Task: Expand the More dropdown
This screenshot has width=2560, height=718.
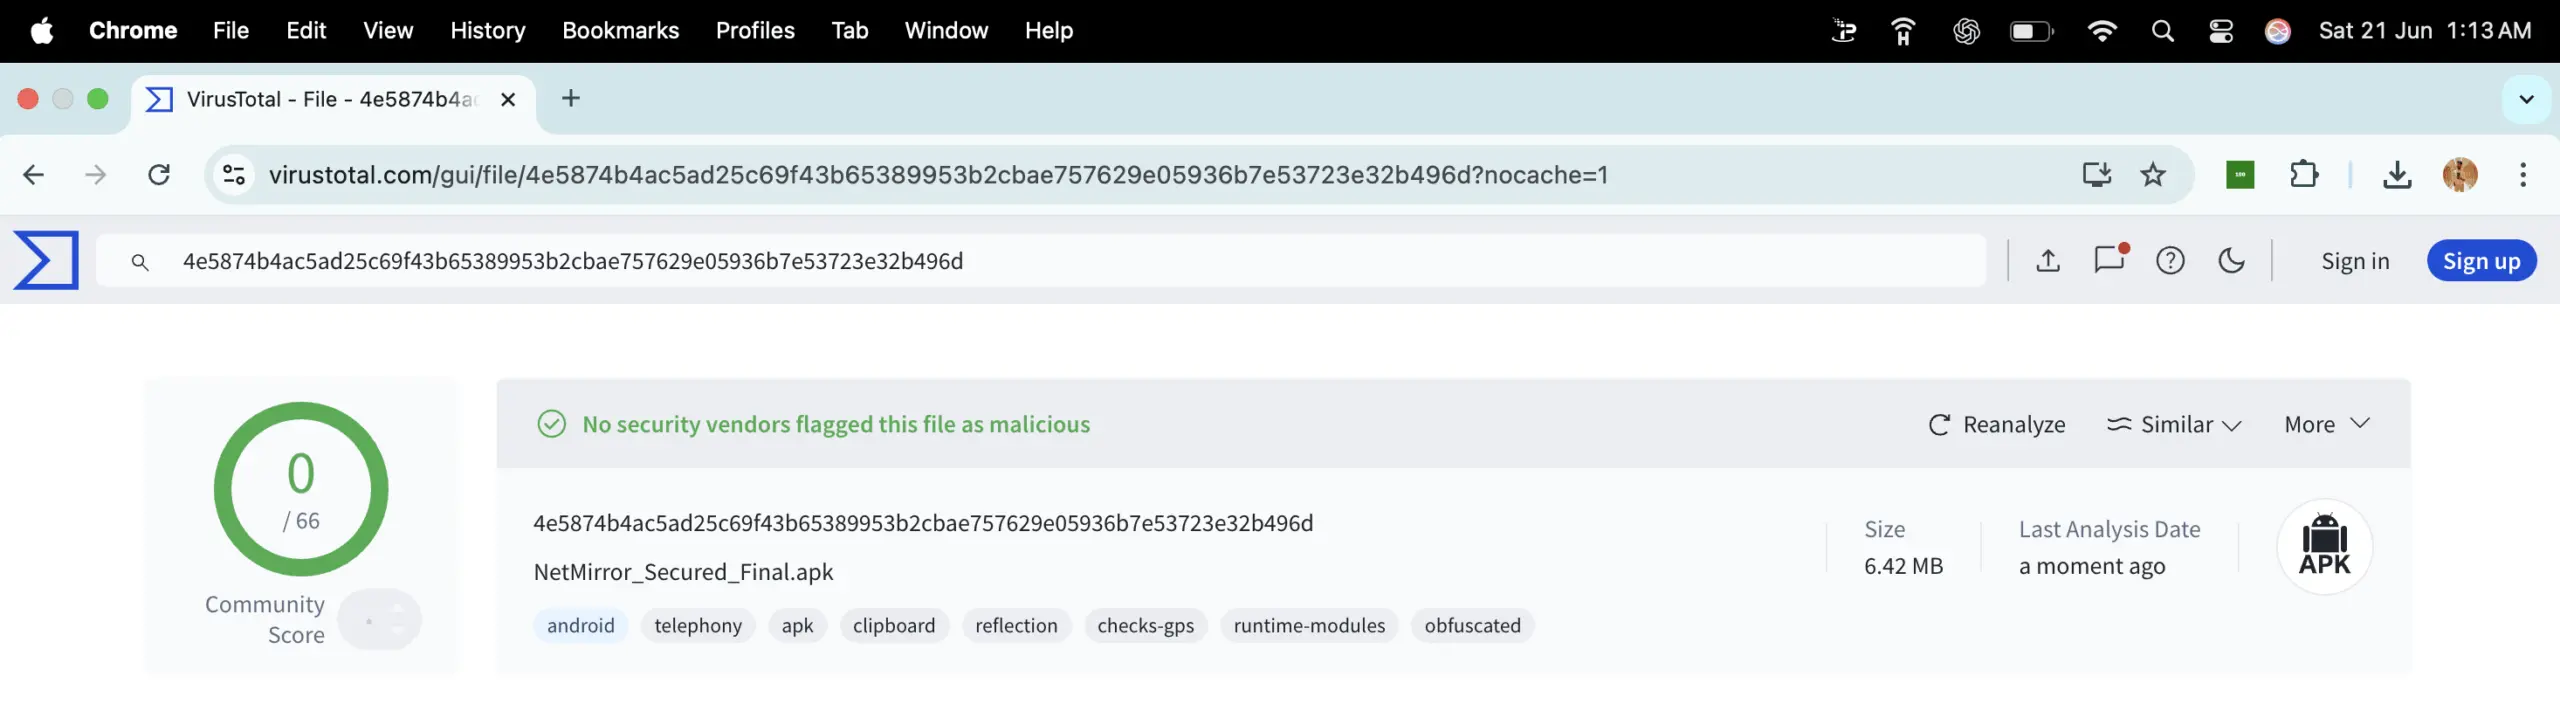Action: point(2327,425)
